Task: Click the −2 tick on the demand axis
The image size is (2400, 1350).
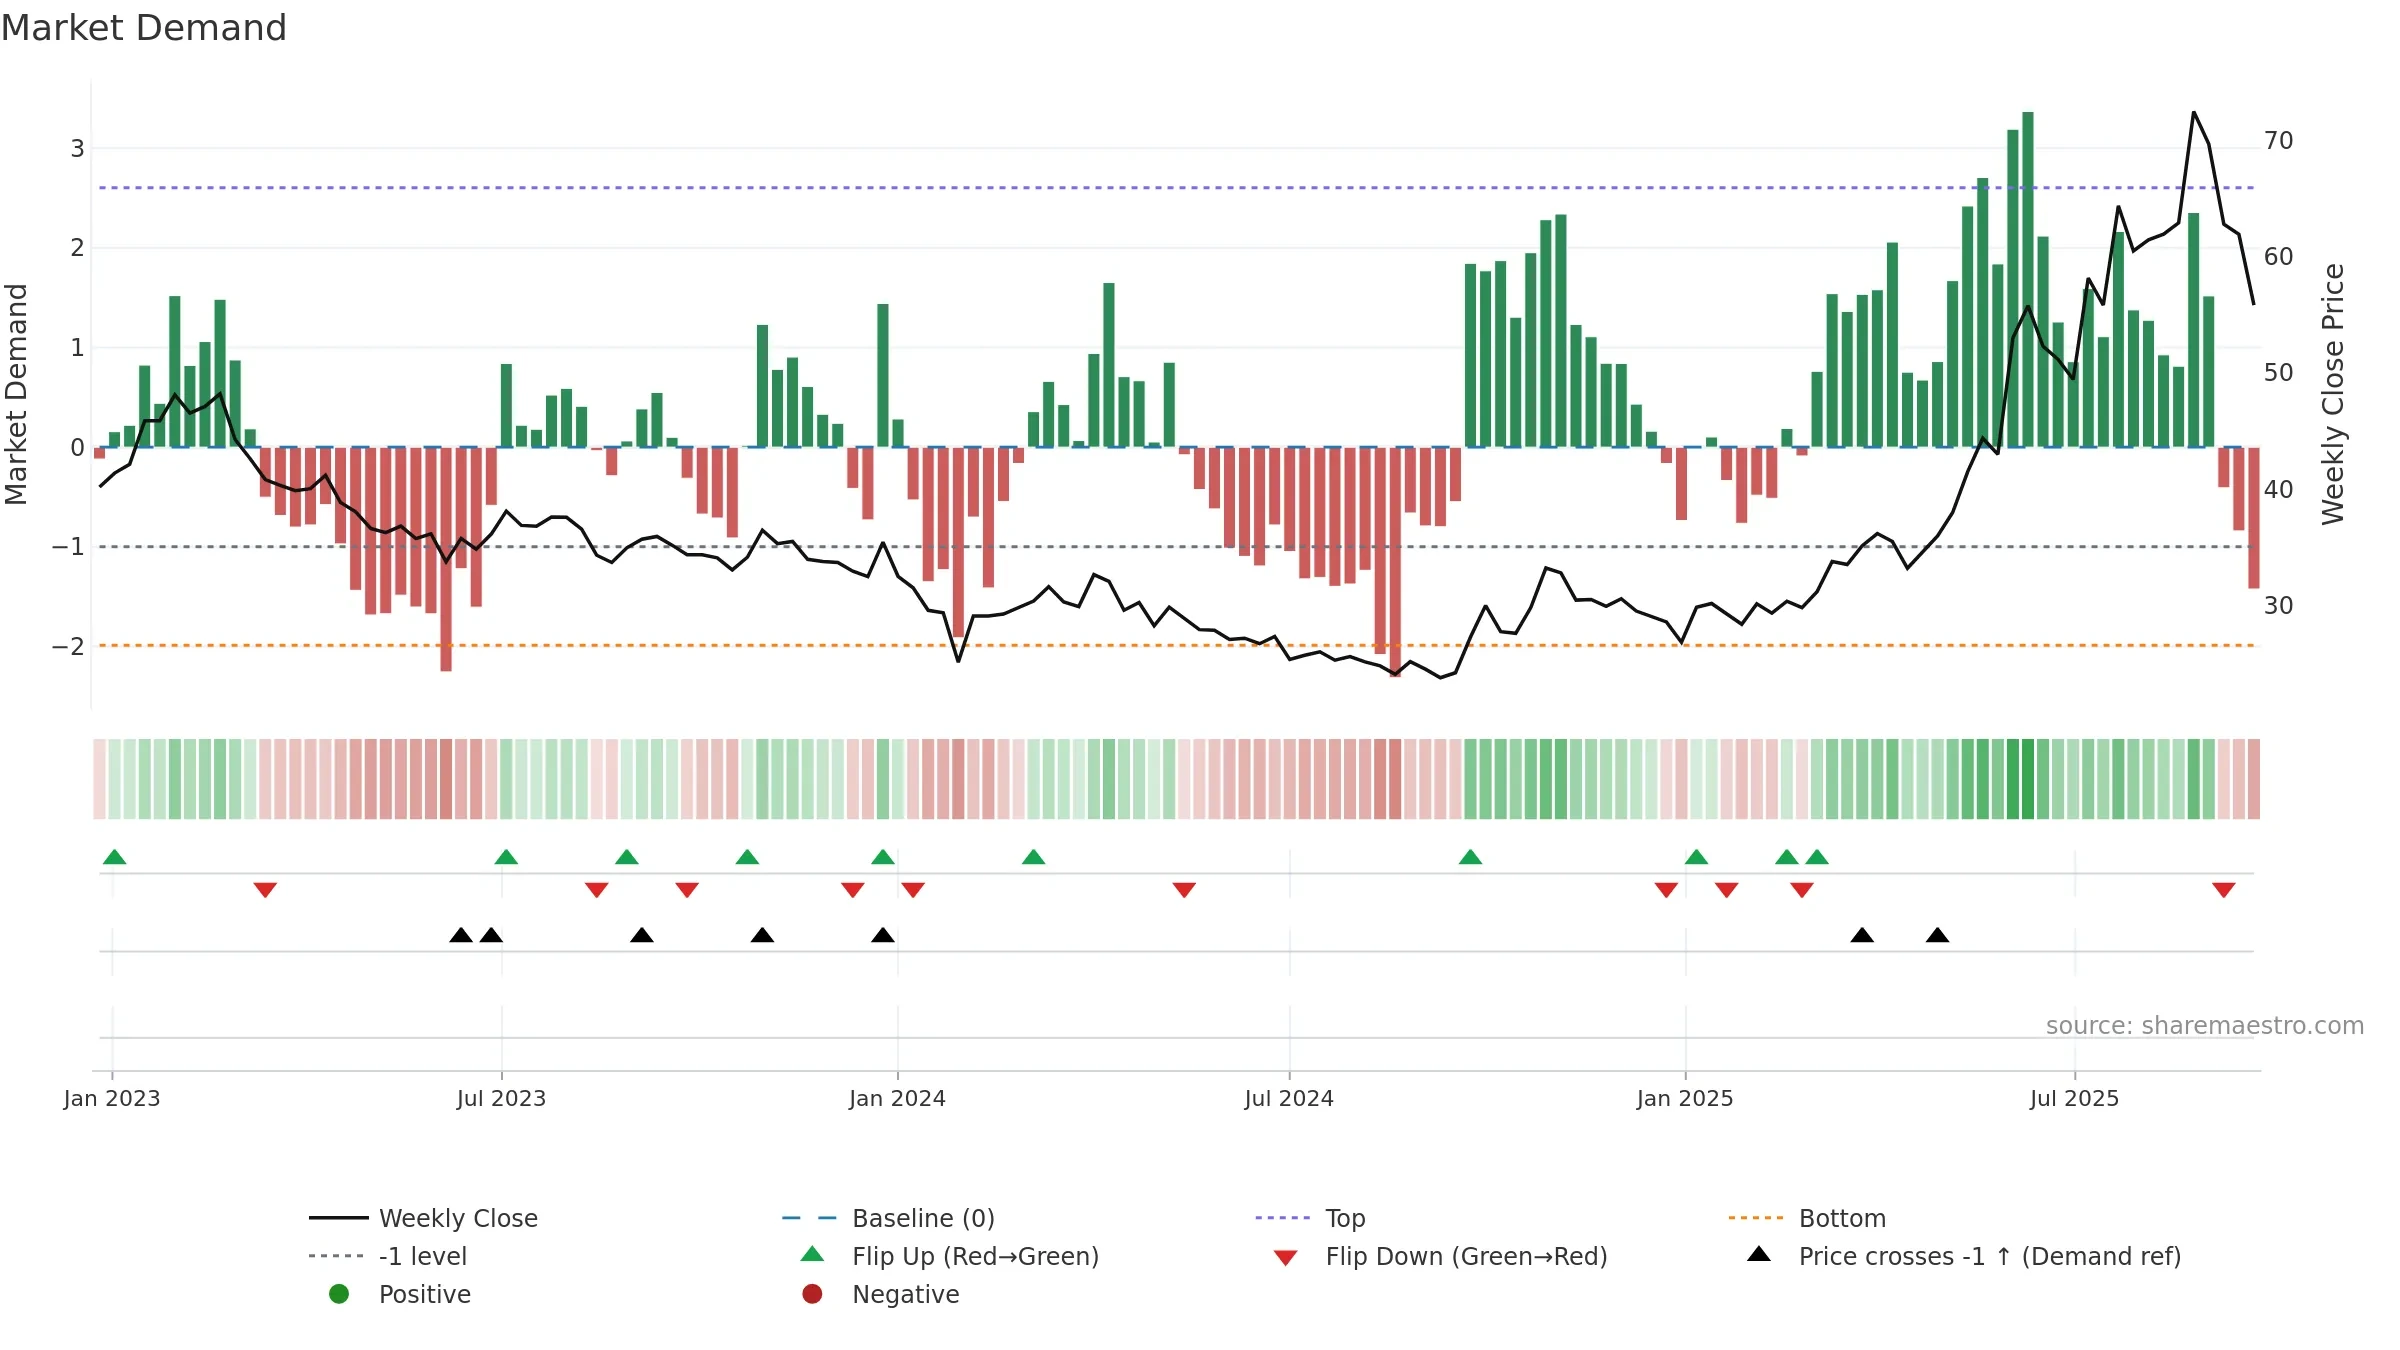Action: [x=68, y=646]
